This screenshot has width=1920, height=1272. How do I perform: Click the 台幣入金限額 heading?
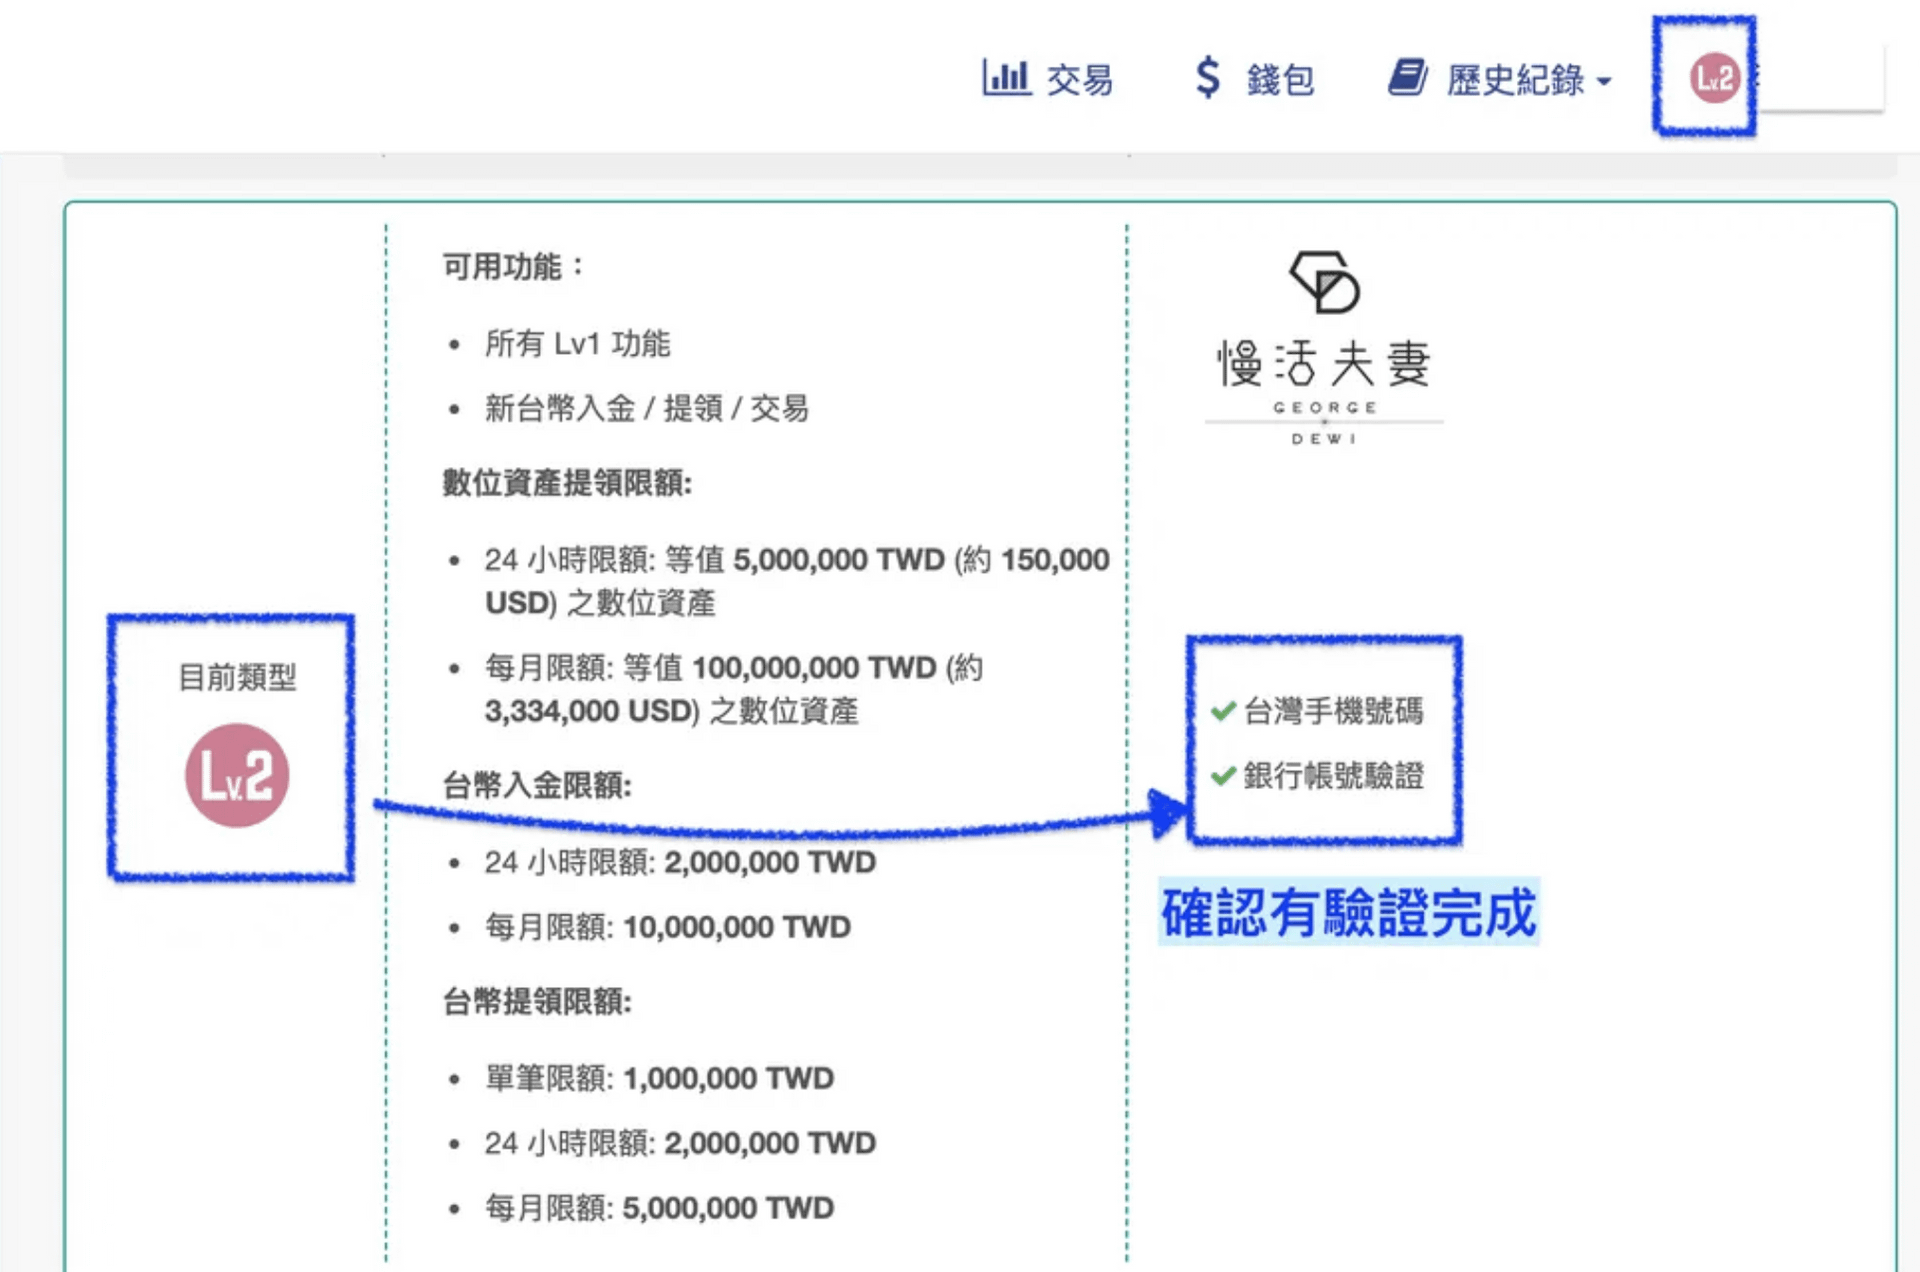coord(537,785)
